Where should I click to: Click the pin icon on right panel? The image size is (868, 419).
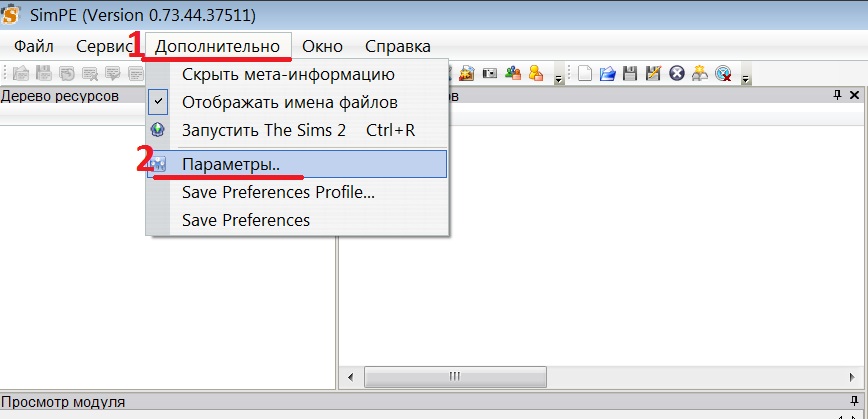pos(838,95)
